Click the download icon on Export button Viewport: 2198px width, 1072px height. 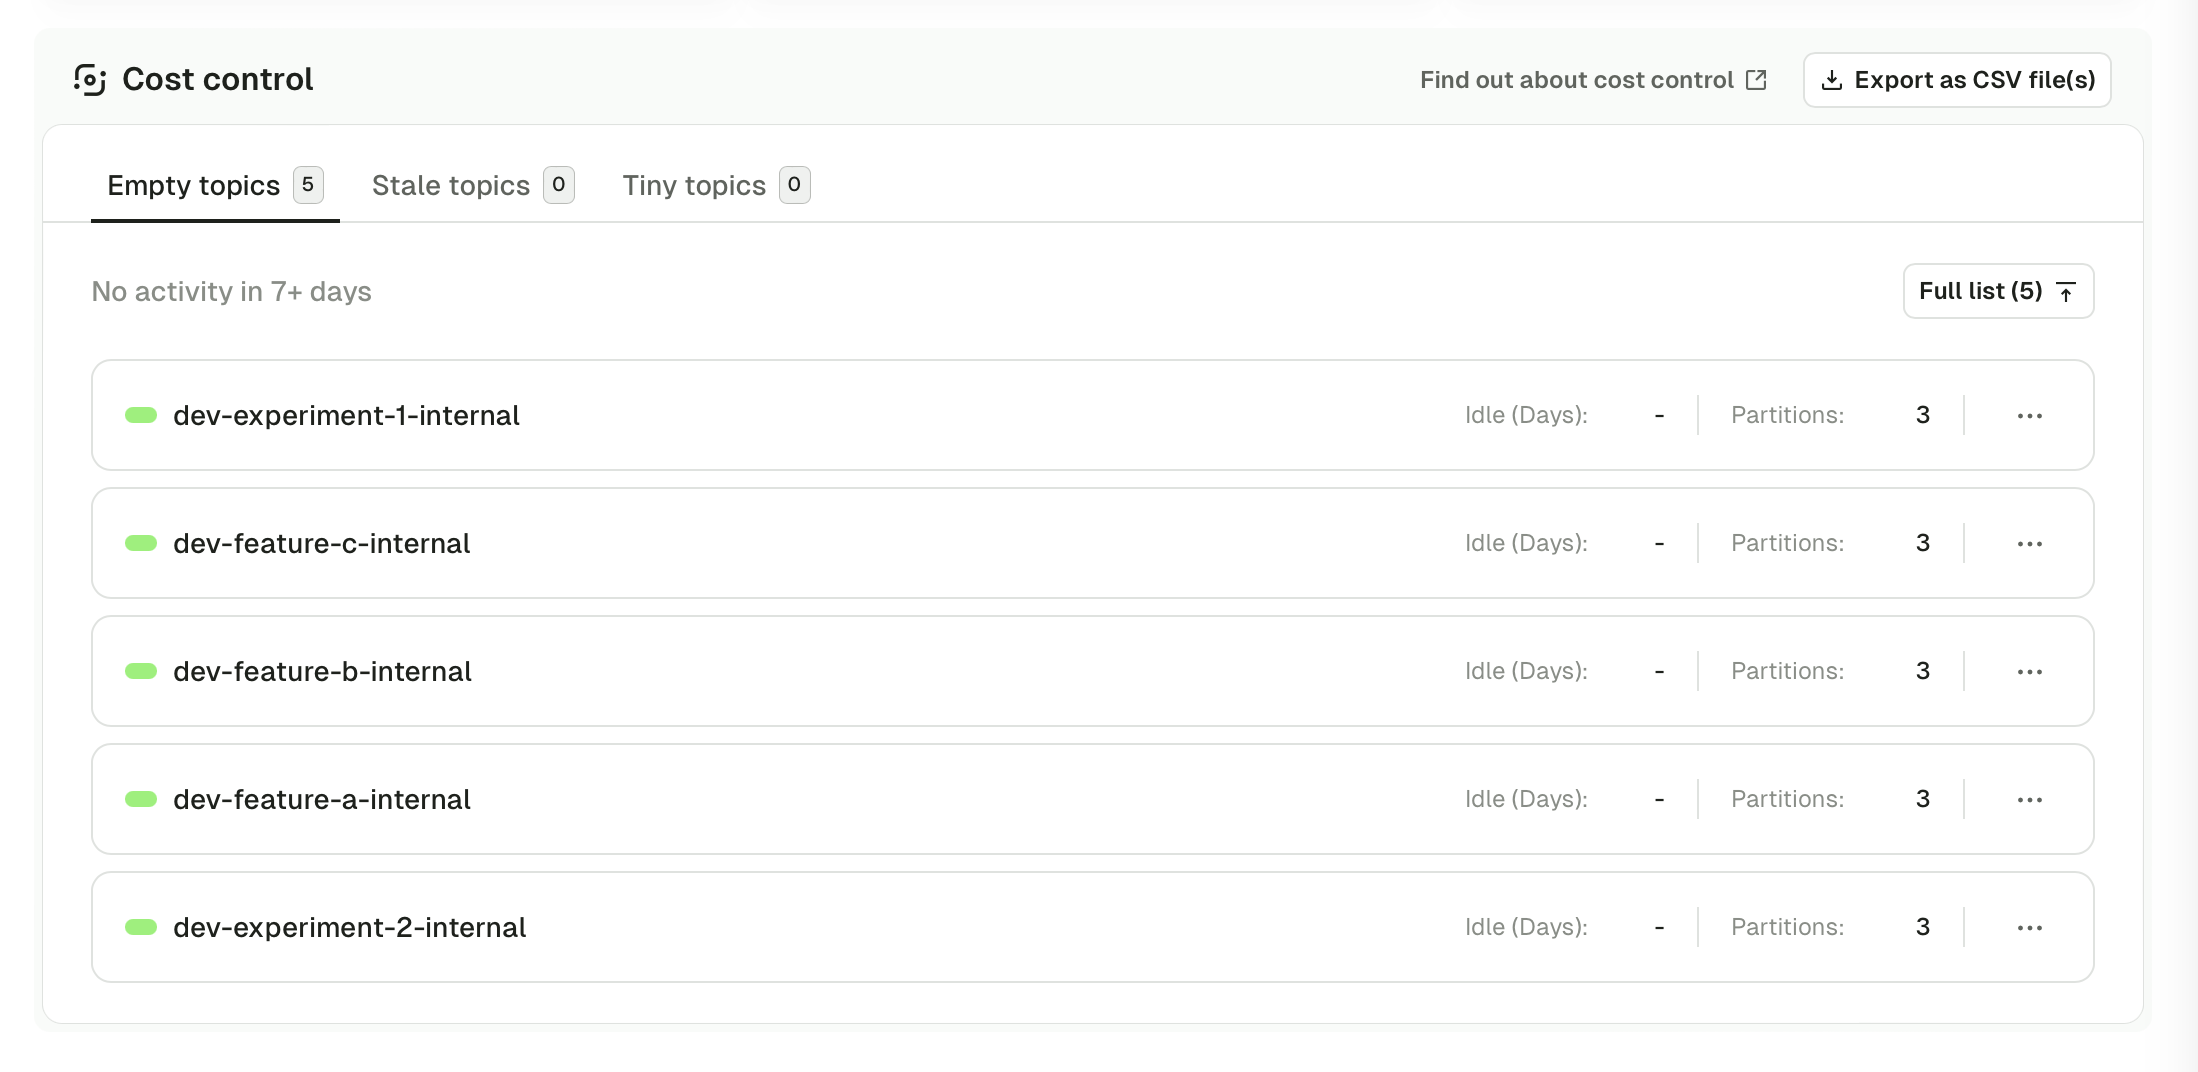point(1833,79)
